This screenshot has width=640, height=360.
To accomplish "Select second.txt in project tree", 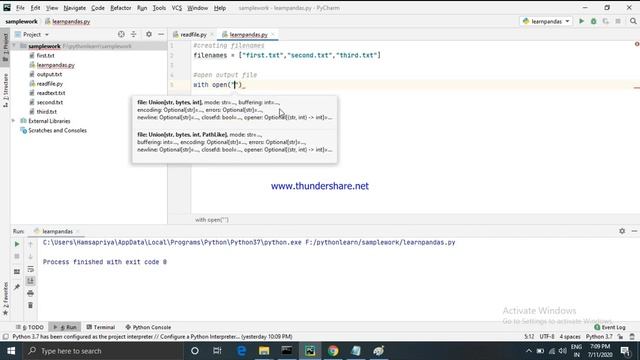I will pyautogui.click(x=50, y=102).
